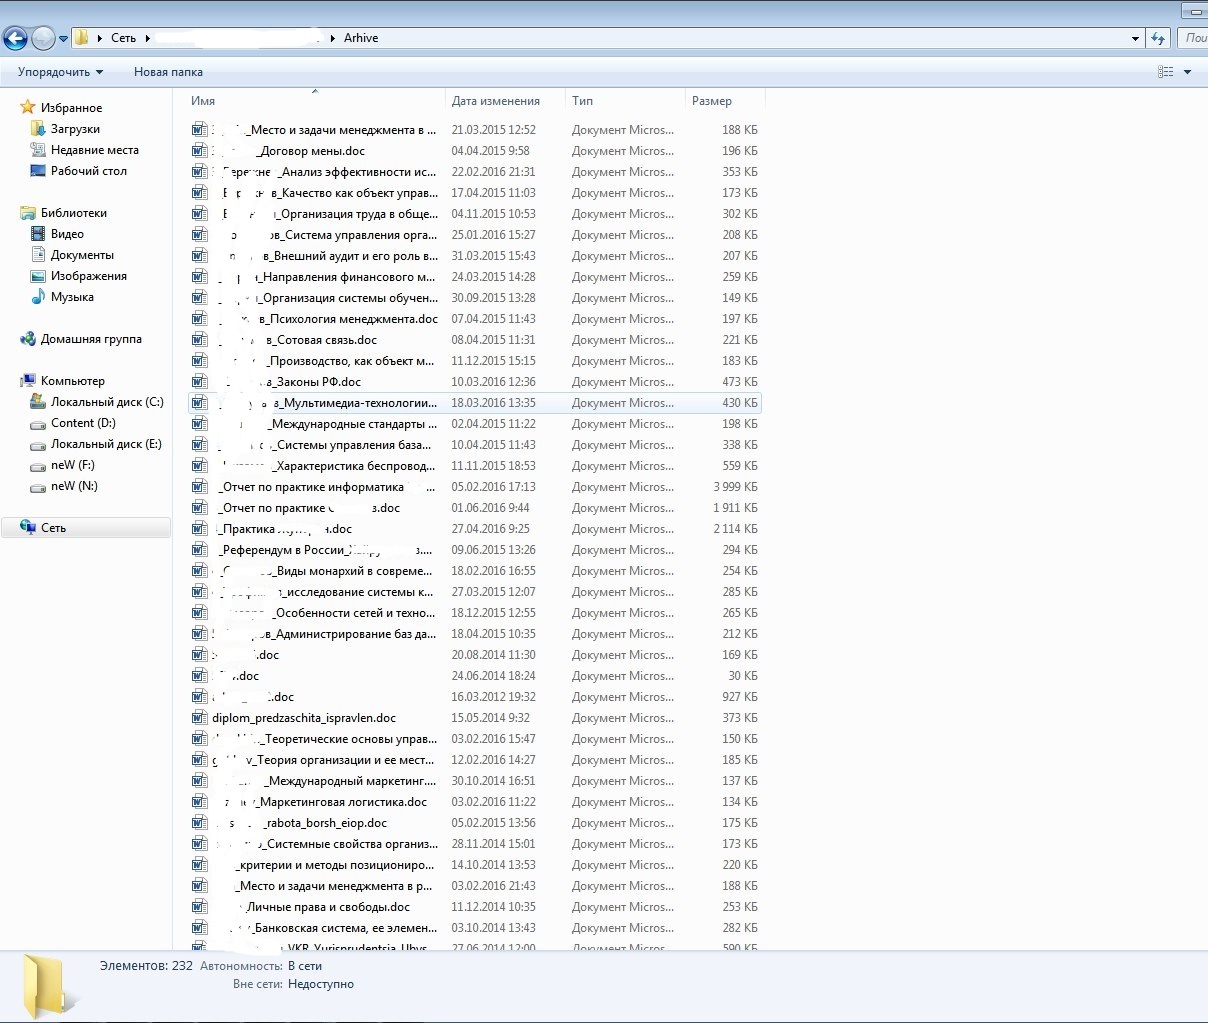Open the view options dropdown arrow
The width and height of the screenshot is (1208, 1023).
coord(1187,72)
